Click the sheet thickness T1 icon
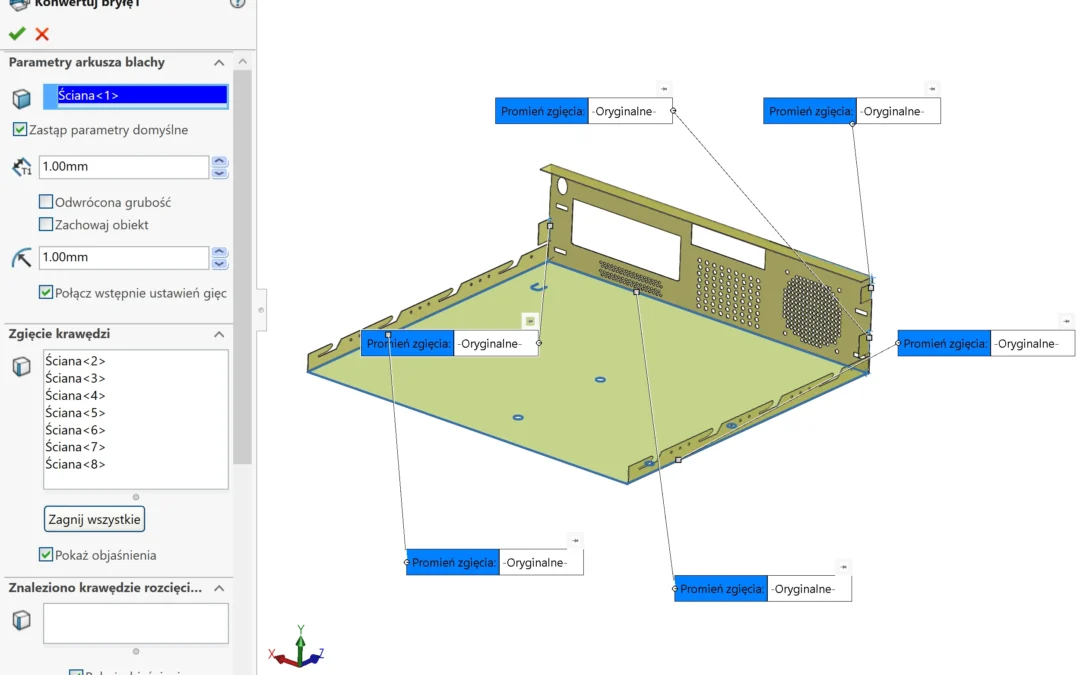Viewport: 1080px width, 675px height. (x=21, y=167)
